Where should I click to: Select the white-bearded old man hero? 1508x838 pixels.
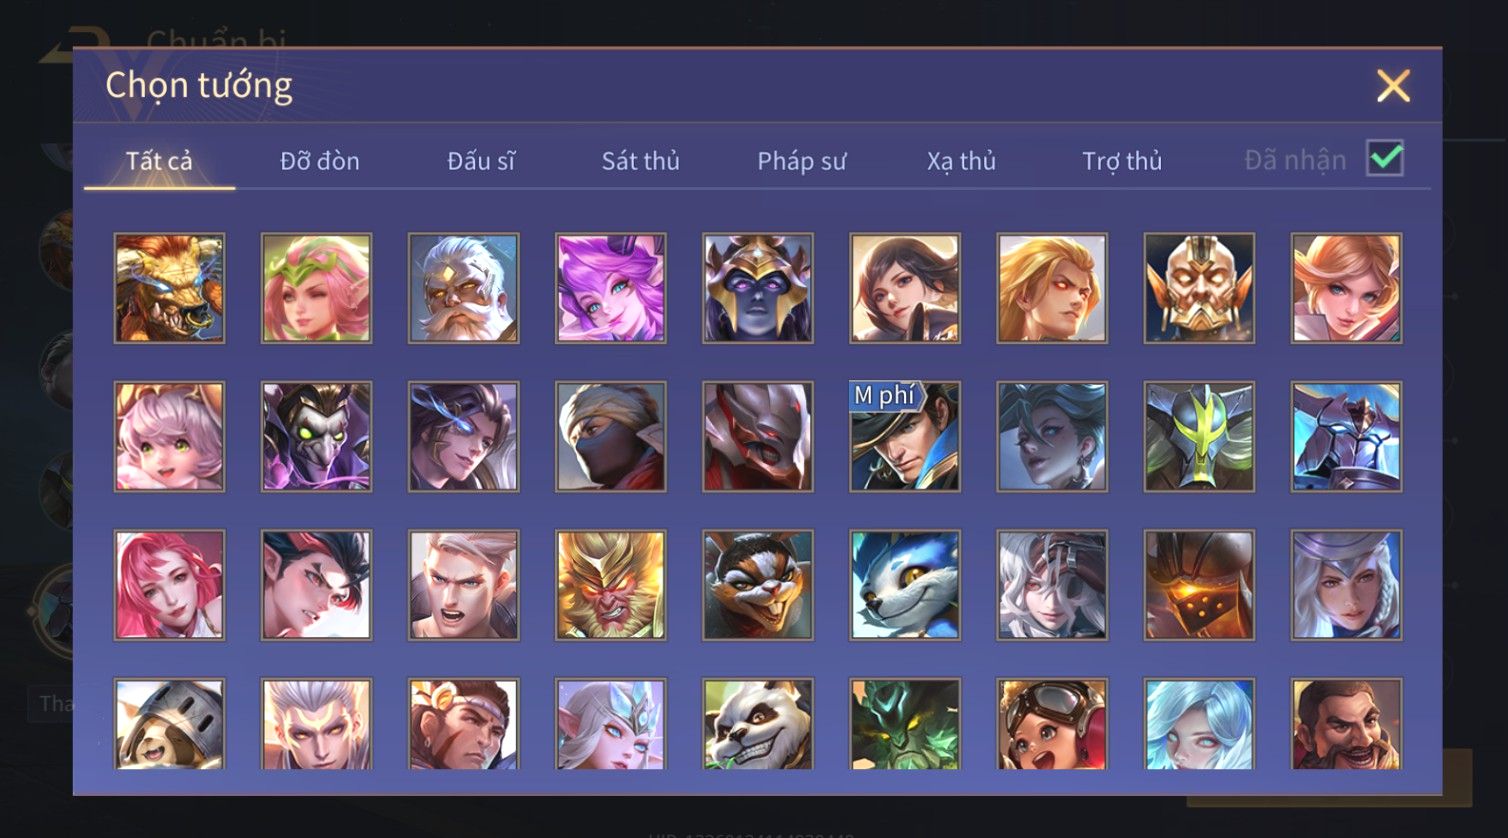(x=463, y=288)
